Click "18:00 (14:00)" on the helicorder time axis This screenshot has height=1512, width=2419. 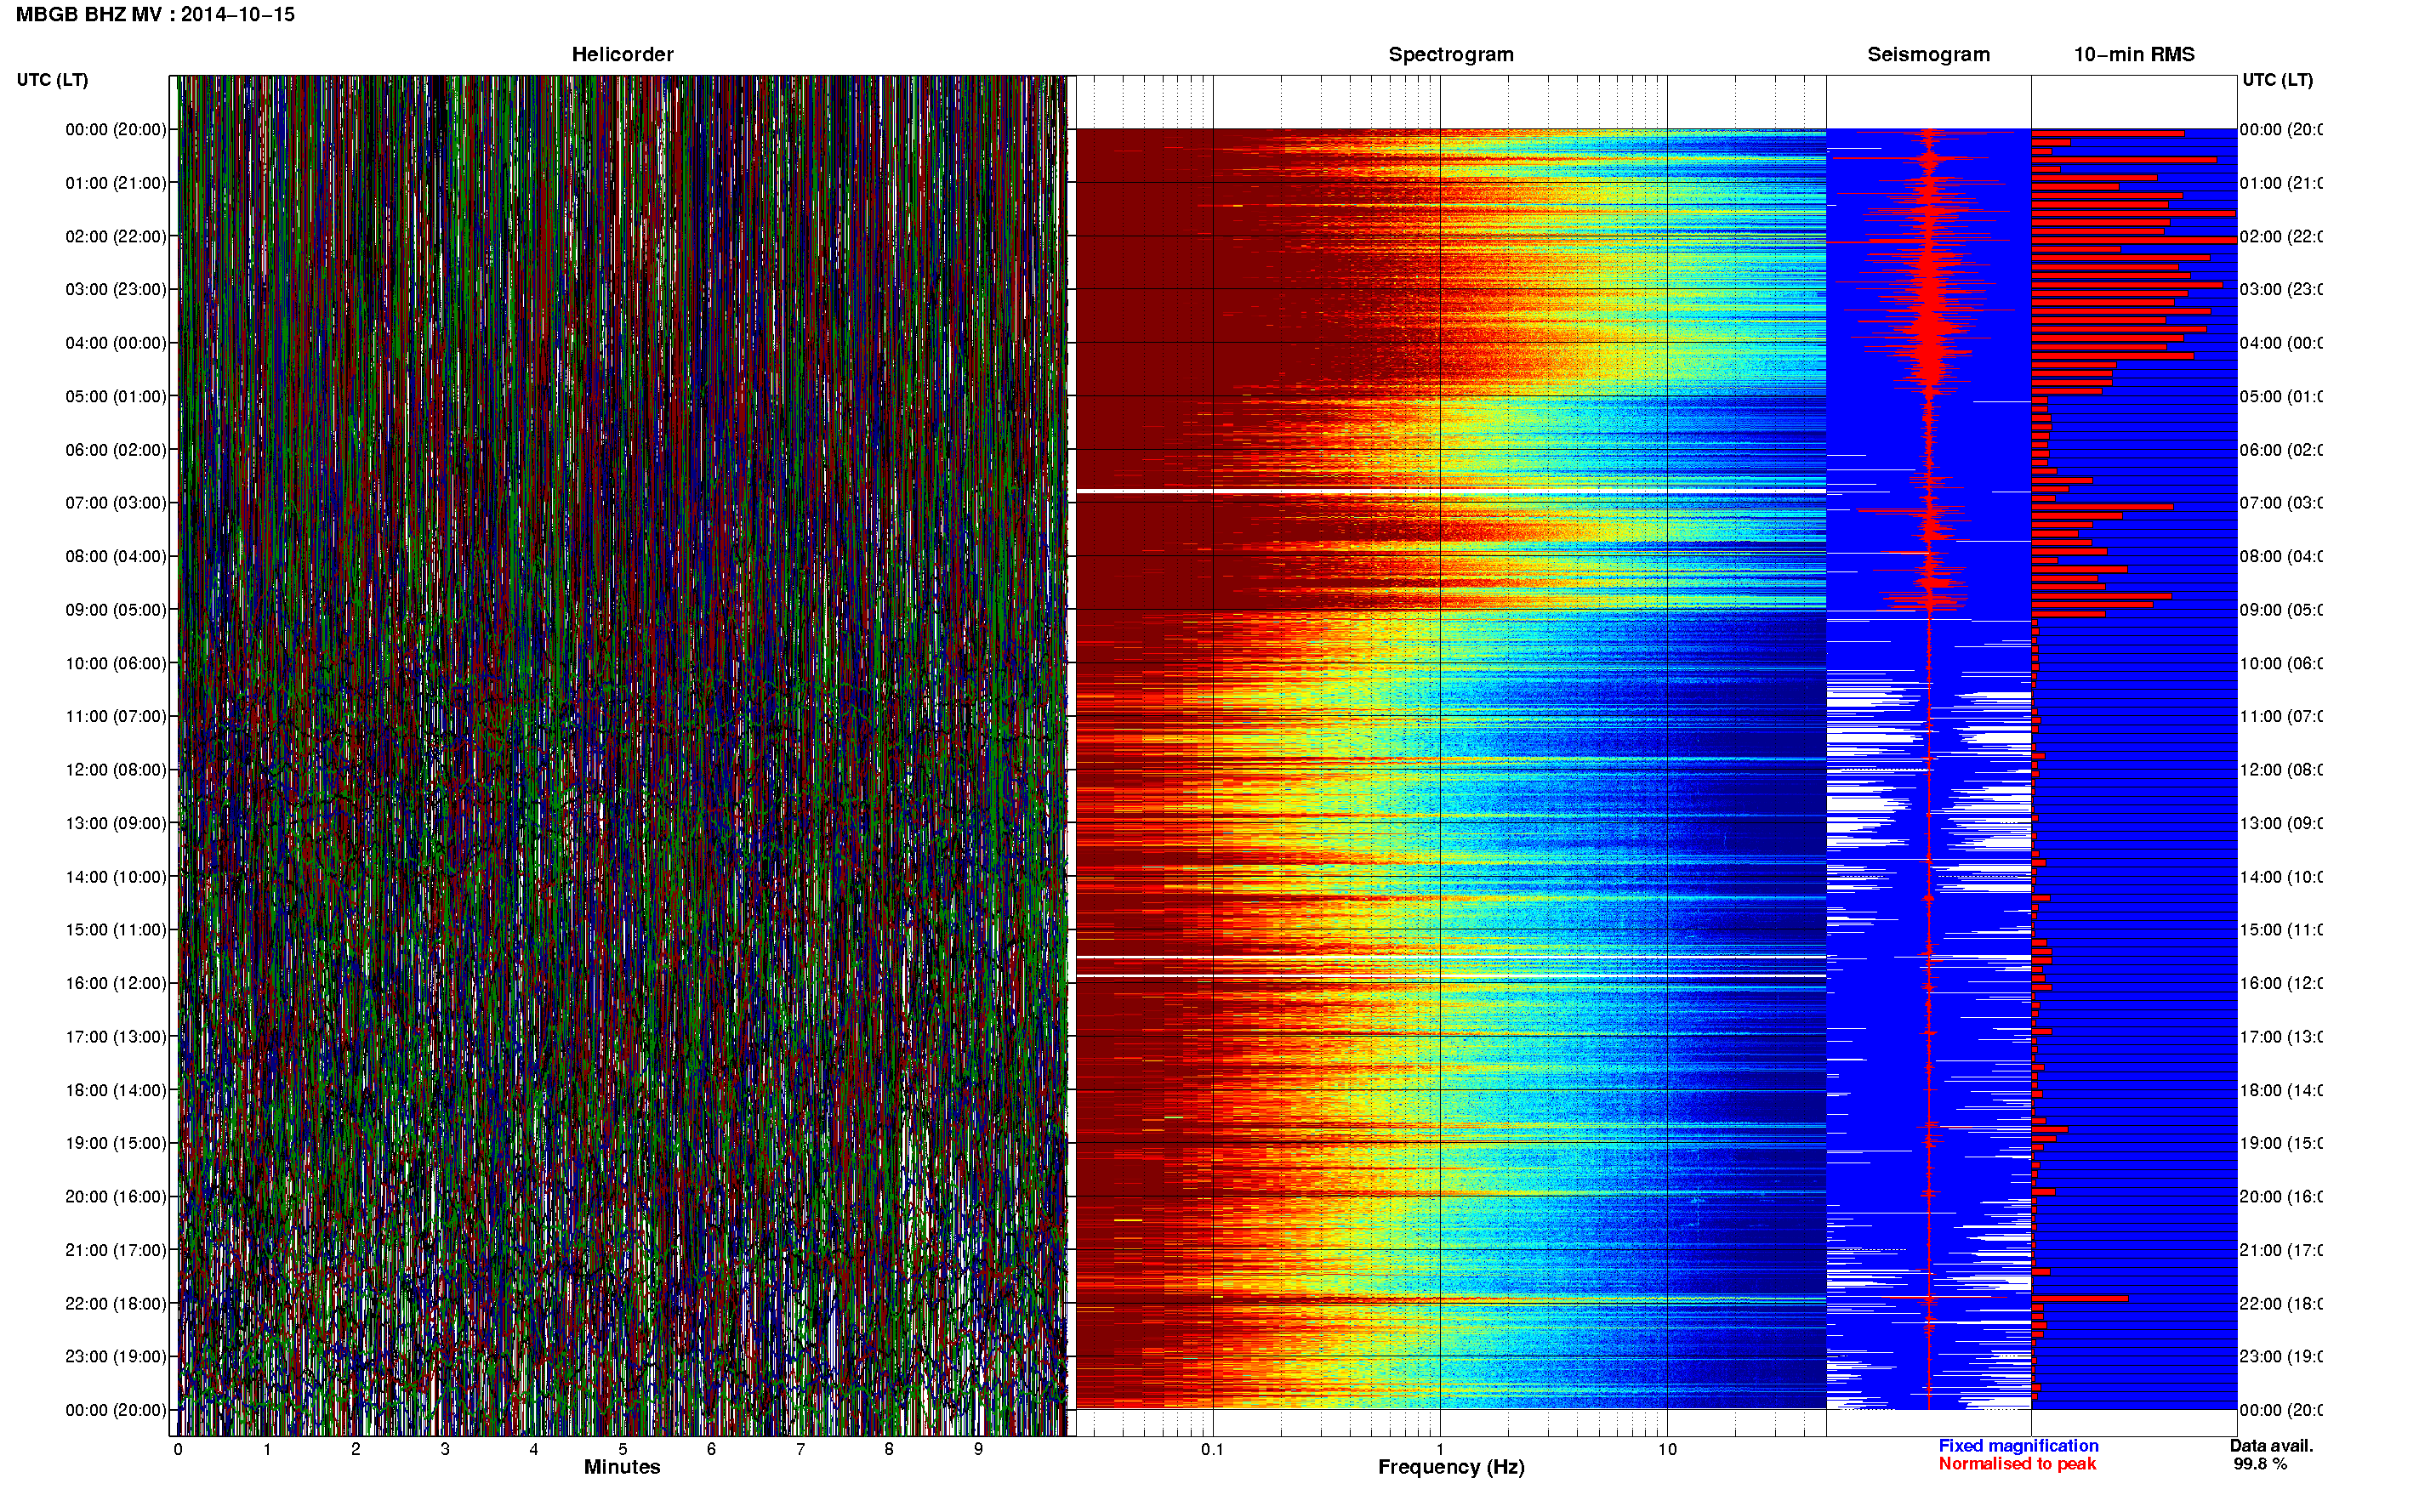click(x=116, y=1091)
